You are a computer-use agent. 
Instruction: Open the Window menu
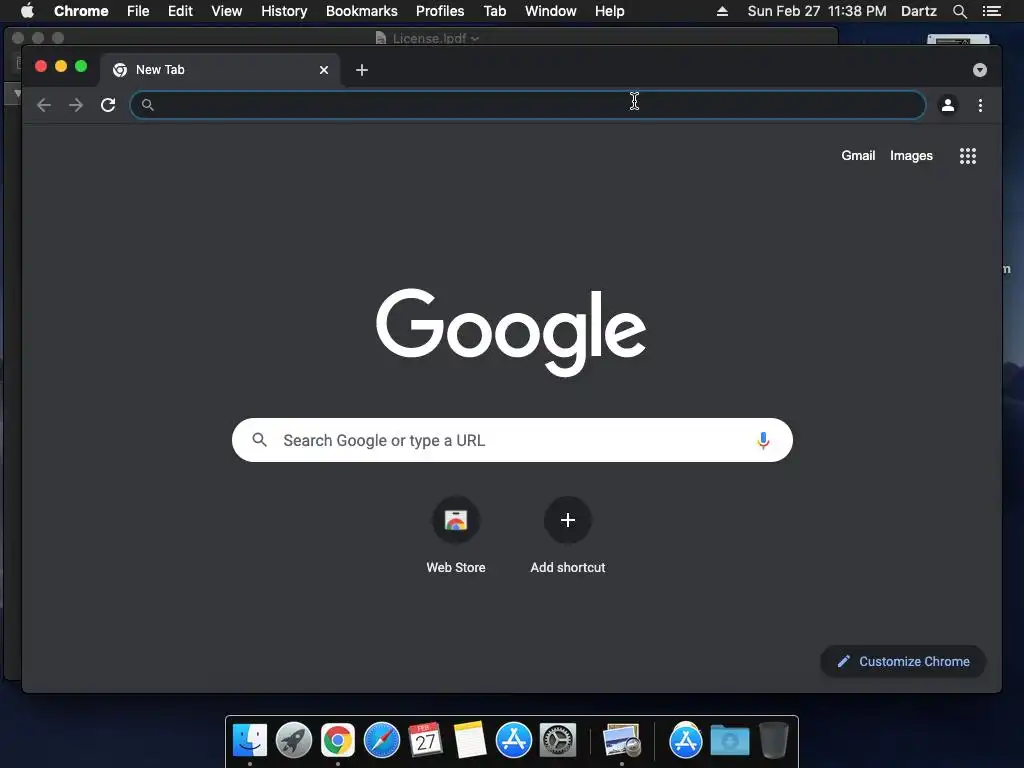pyautogui.click(x=551, y=11)
